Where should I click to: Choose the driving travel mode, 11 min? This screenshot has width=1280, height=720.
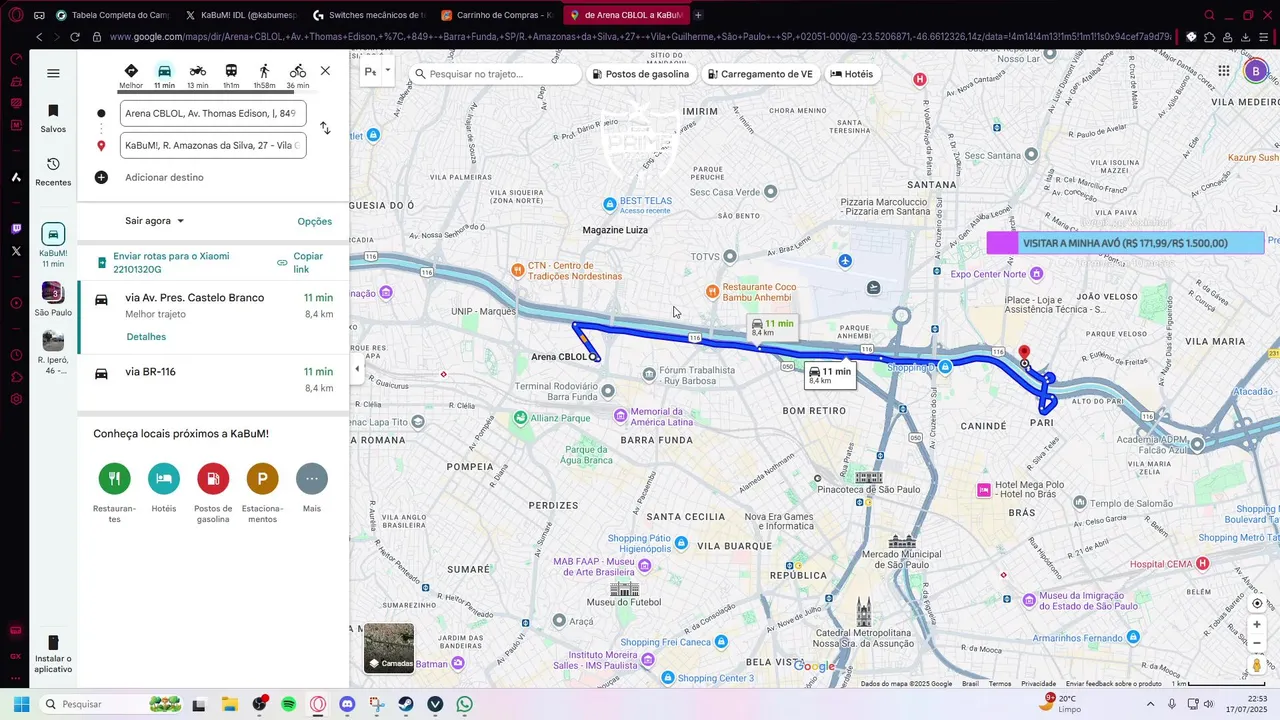coord(164,75)
